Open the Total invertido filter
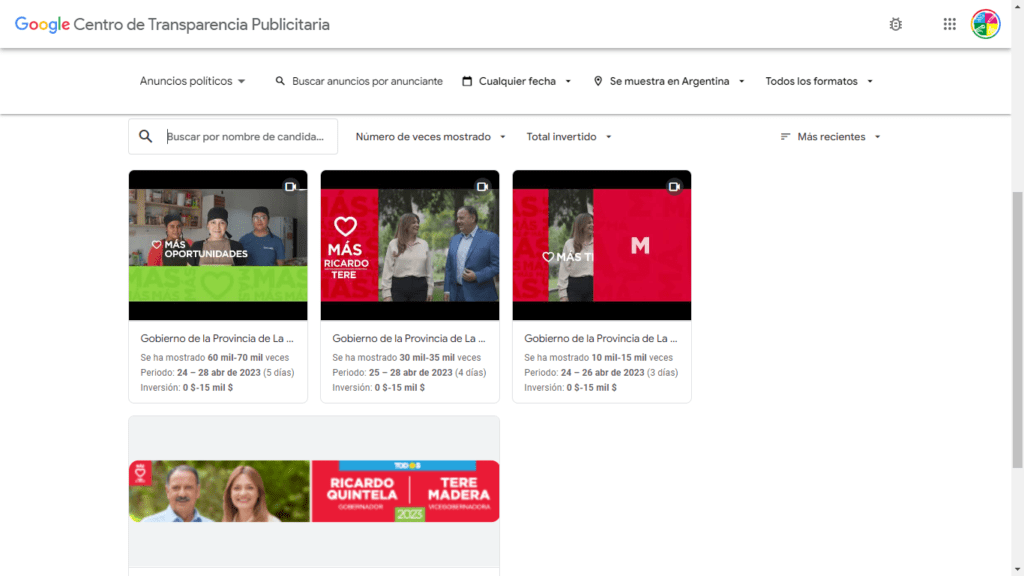1024x576 pixels. (x=568, y=137)
